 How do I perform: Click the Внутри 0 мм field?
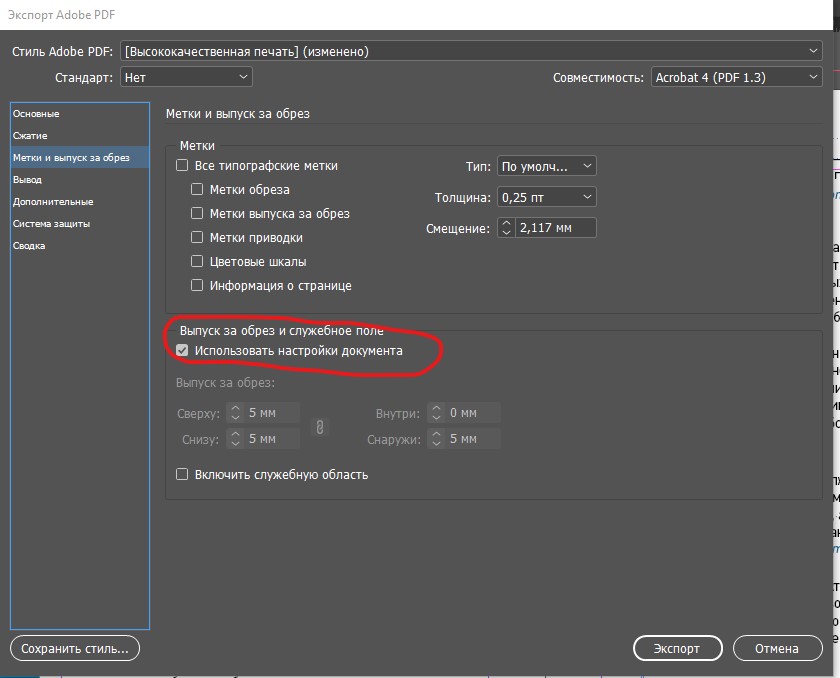tap(472, 413)
